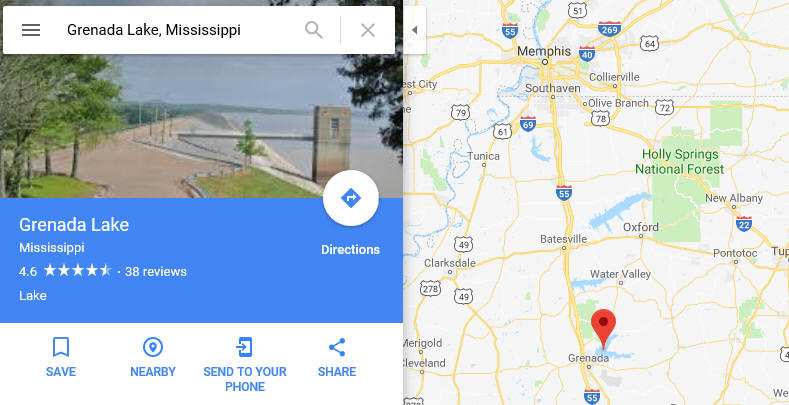Image resolution: width=789 pixels, height=405 pixels.
Task: Collapse the side panel arrow
Action: tap(415, 30)
